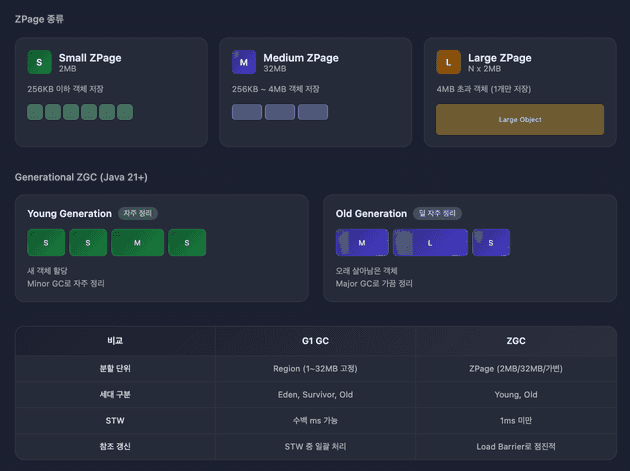
Task: Click the purple M icon for Medium ZPage
Action: 244,63
